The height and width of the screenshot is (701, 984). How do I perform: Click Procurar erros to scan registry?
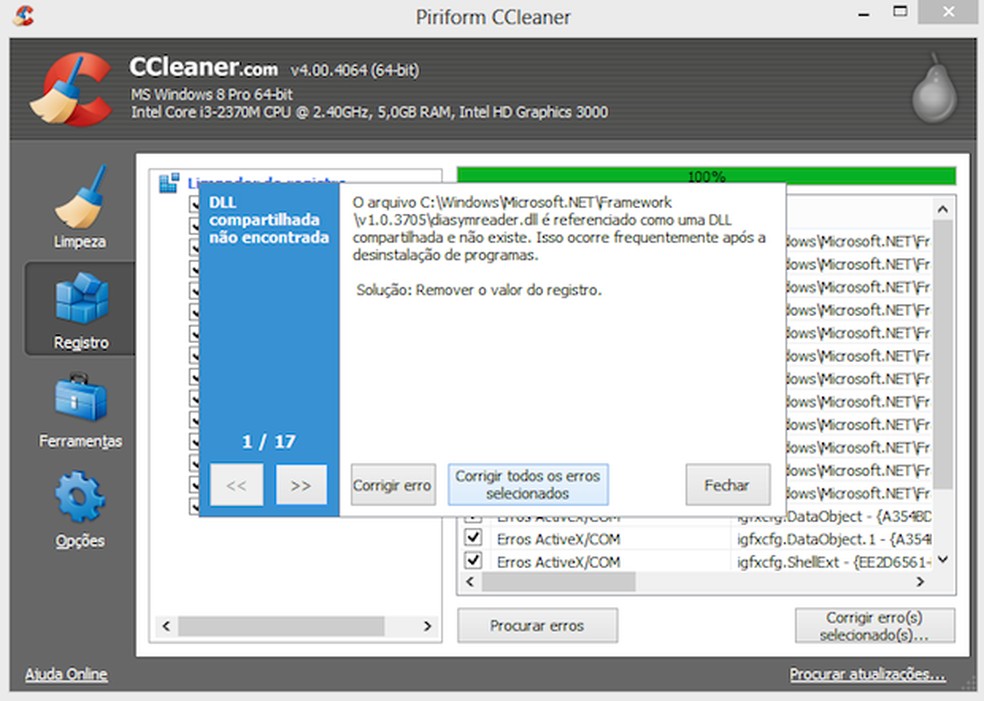coord(537,626)
